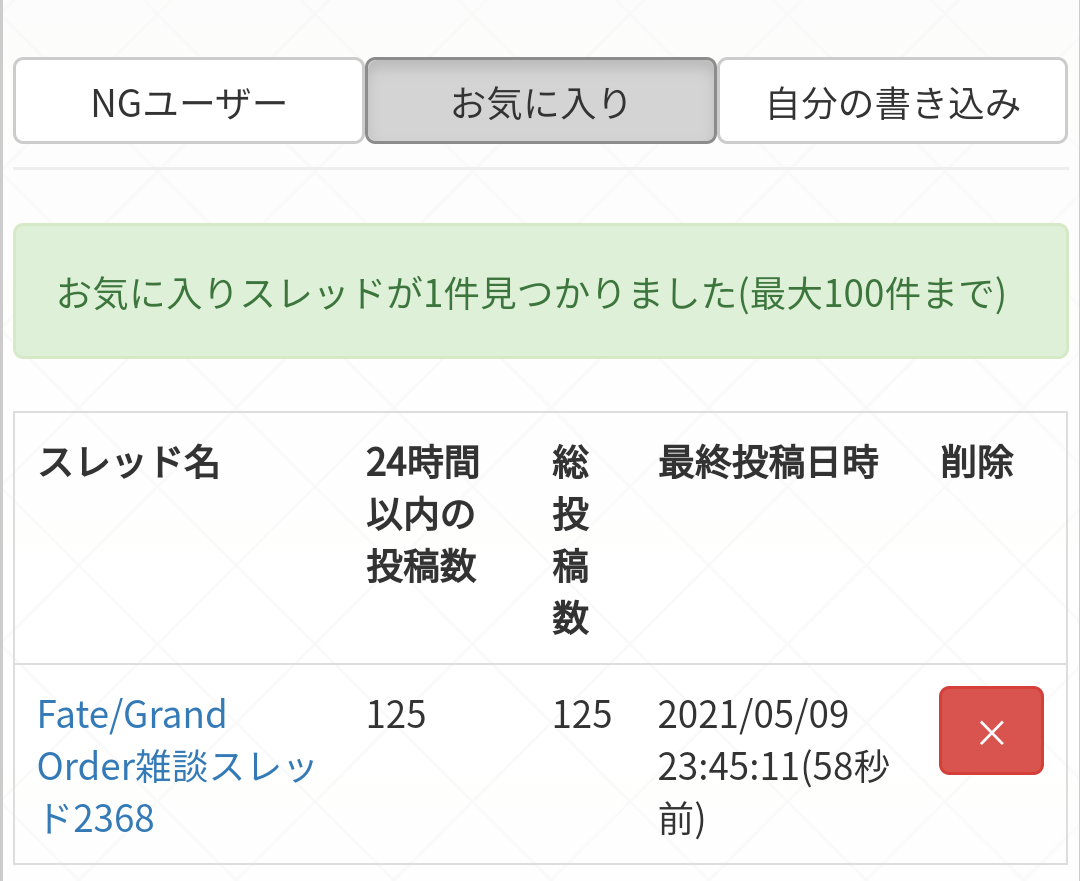Viewport: 1080px width, 881px height.
Task: Click the スレッド名 column header
Action: 129,463
